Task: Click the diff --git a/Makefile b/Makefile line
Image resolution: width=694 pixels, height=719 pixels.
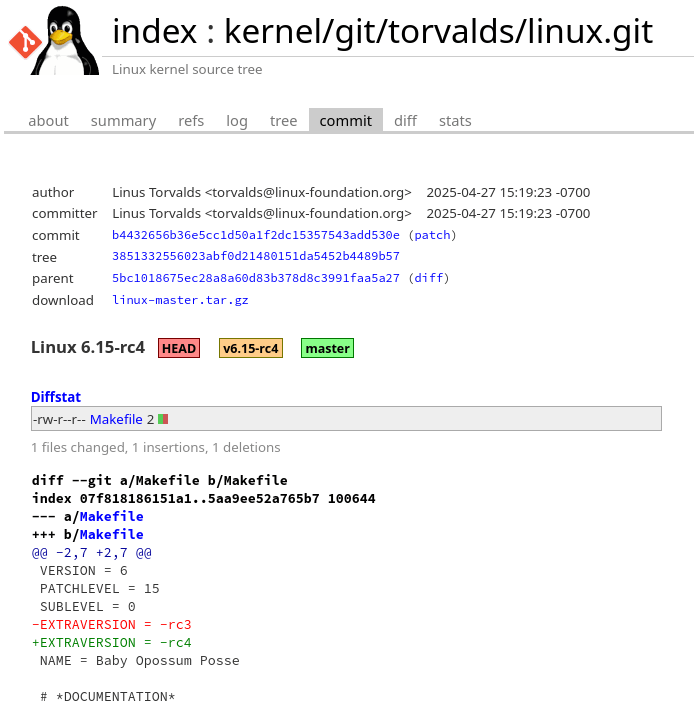Action: tap(160, 480)
